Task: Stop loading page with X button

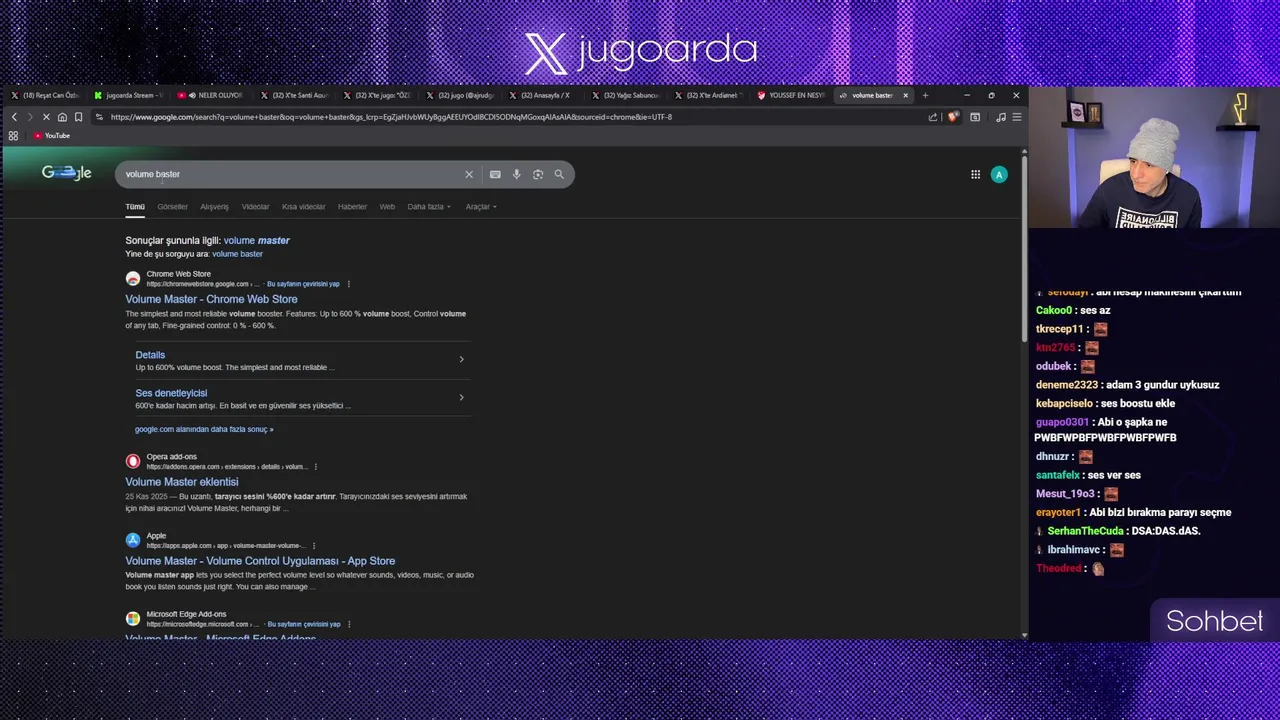Action: (46, 117)
